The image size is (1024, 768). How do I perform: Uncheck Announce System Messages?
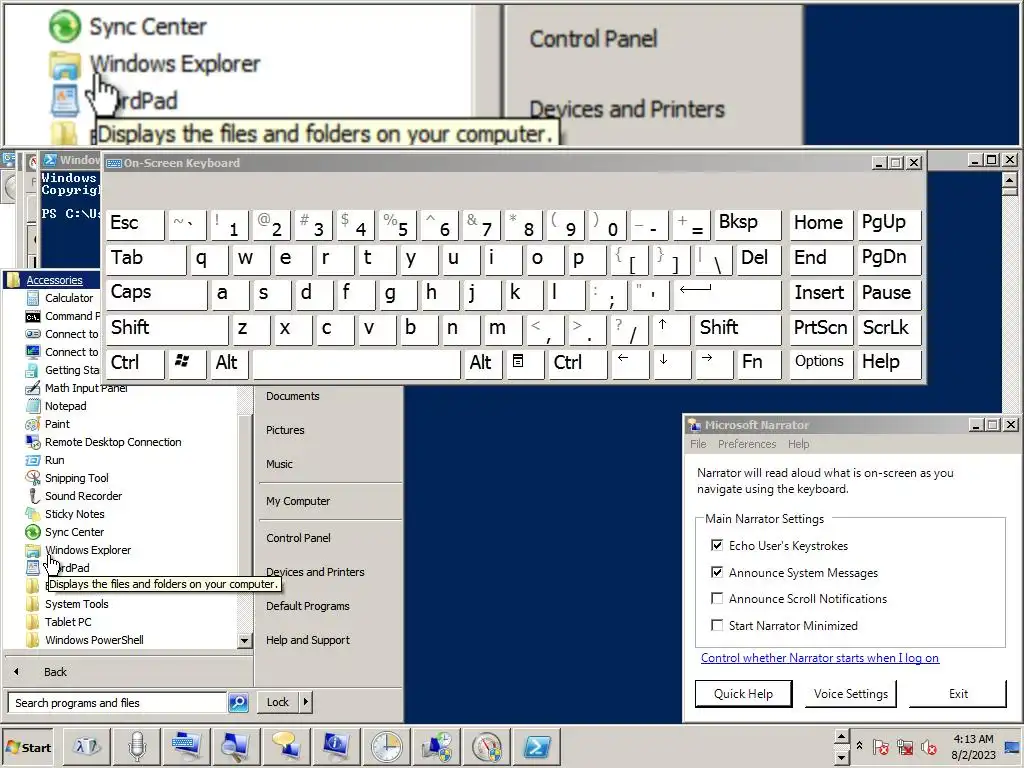coord(717,572)
